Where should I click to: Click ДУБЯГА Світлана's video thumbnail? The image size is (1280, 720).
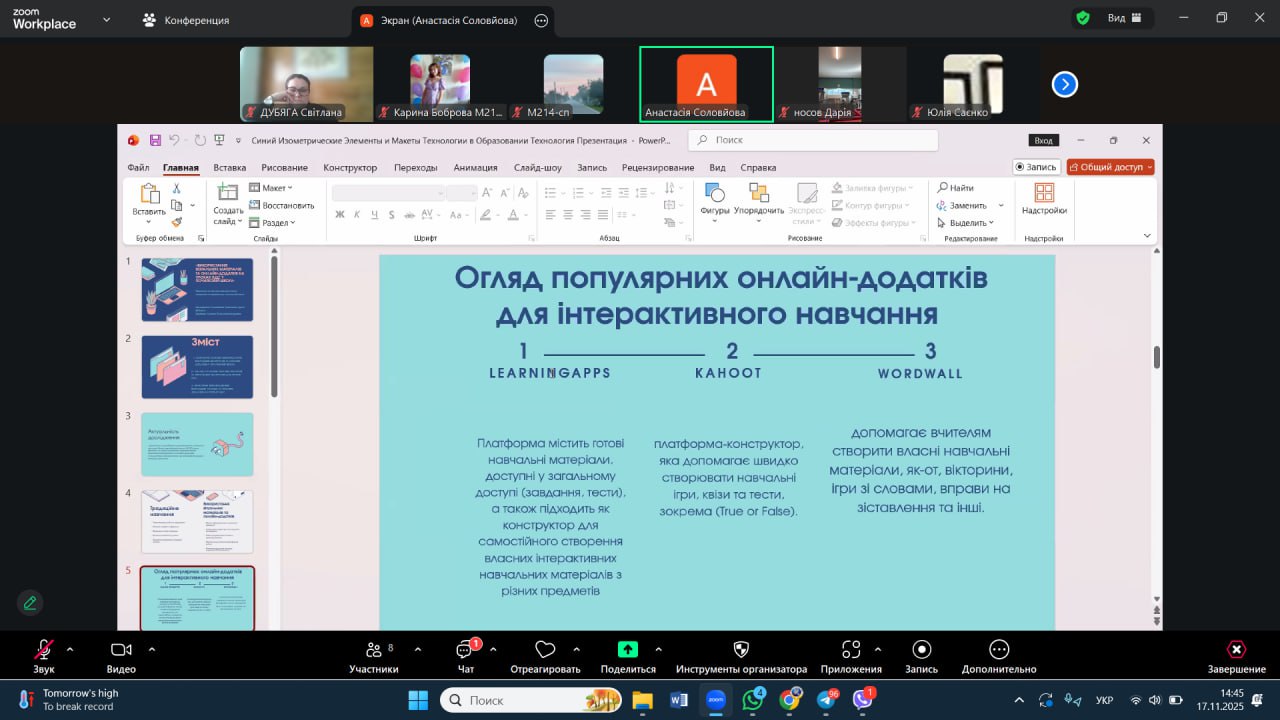(306, 84)
